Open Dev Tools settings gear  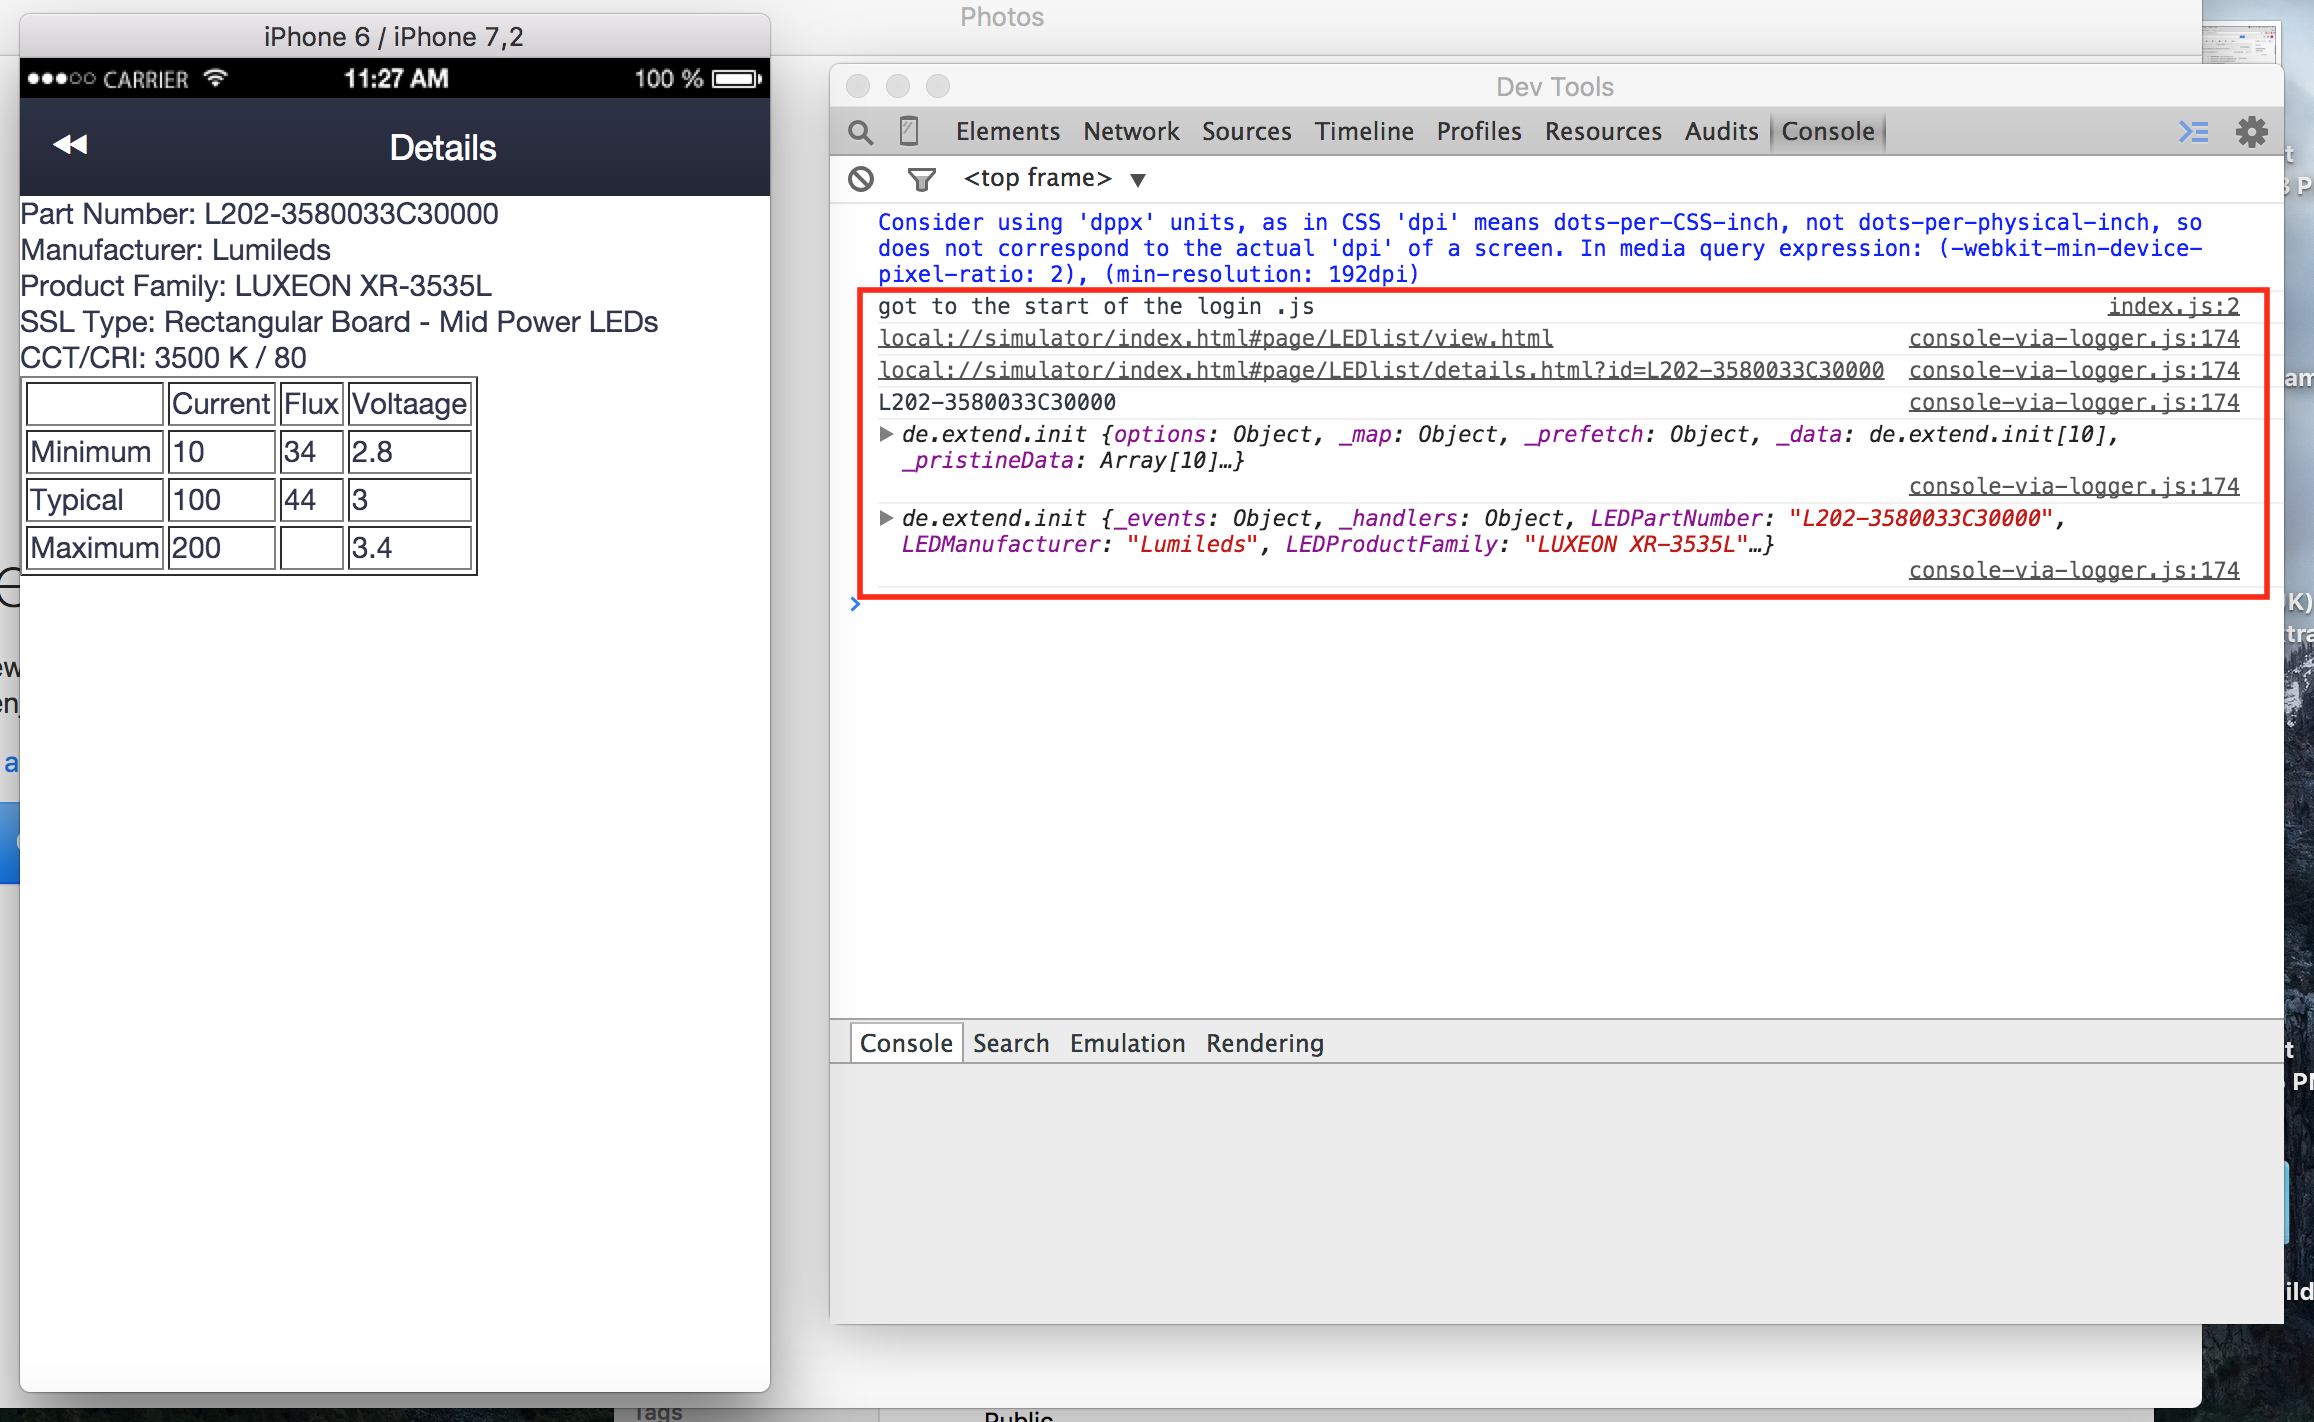coord(2251,132)
